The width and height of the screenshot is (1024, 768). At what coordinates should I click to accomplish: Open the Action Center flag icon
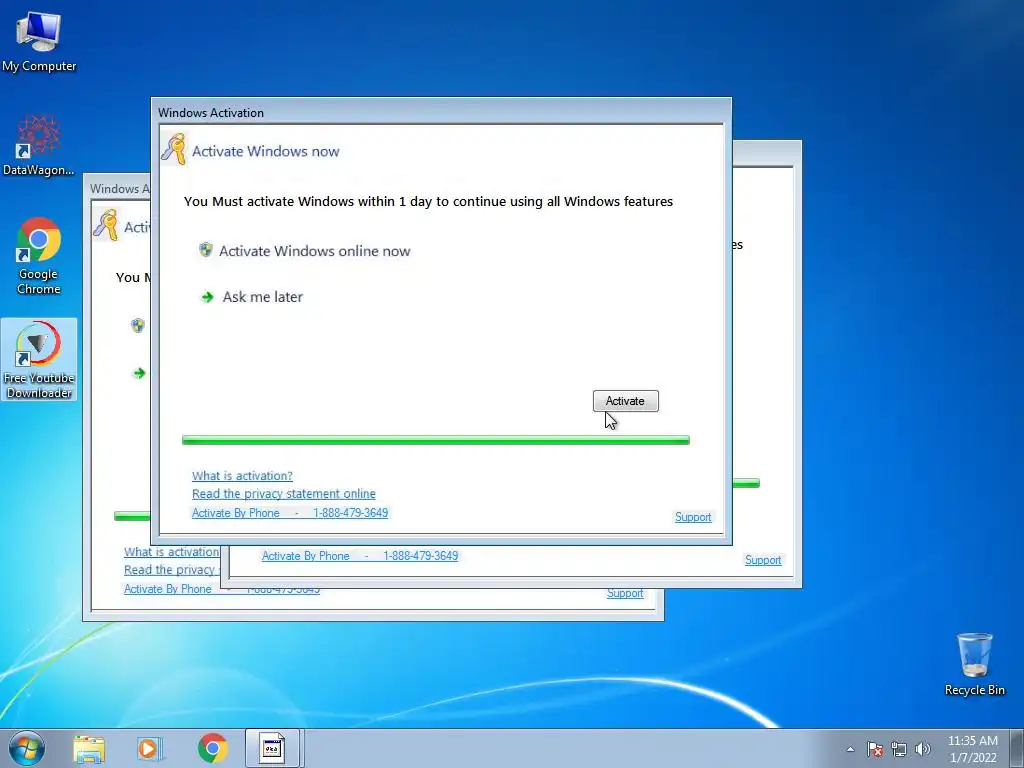click(875, 749)
